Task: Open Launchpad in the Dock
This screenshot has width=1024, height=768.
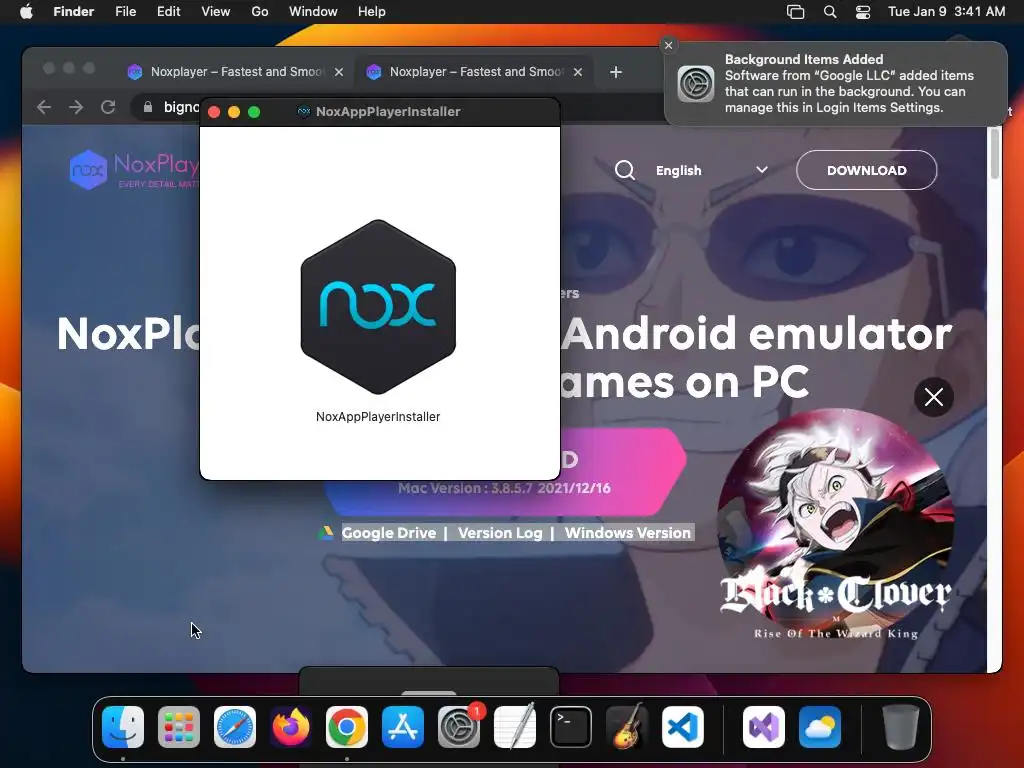Action: pyautogui.click(x=179, y=727)
